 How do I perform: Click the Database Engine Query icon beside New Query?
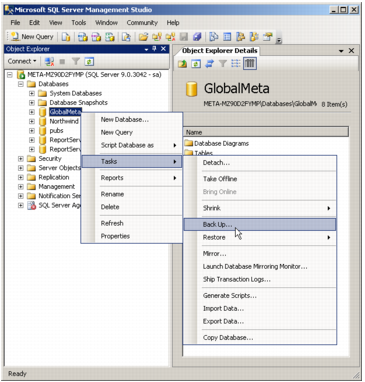[66, 37]
